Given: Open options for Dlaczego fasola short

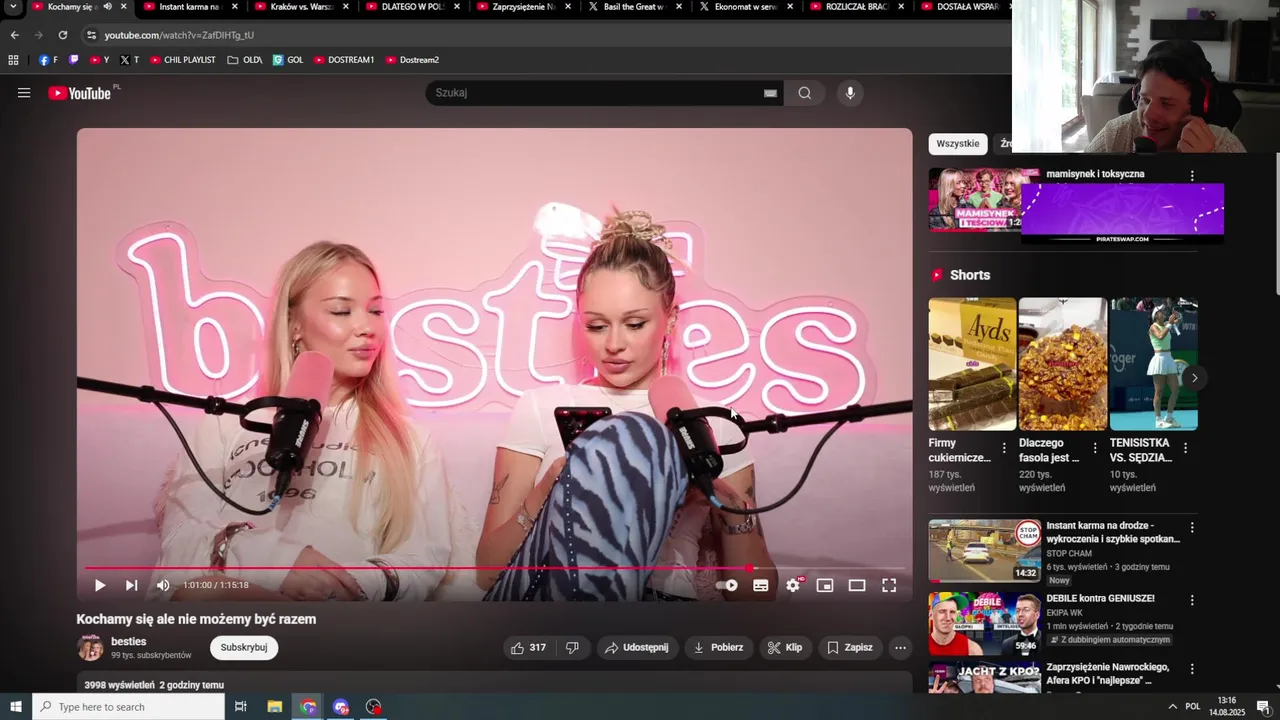Looking at the screenshot, I should click(x=1095, y=448).
